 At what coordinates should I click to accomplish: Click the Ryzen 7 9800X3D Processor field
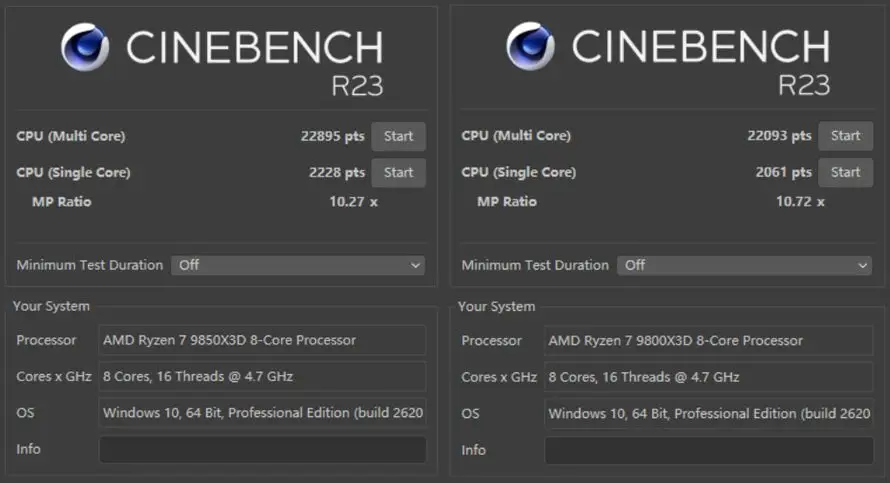click(708, 340)
